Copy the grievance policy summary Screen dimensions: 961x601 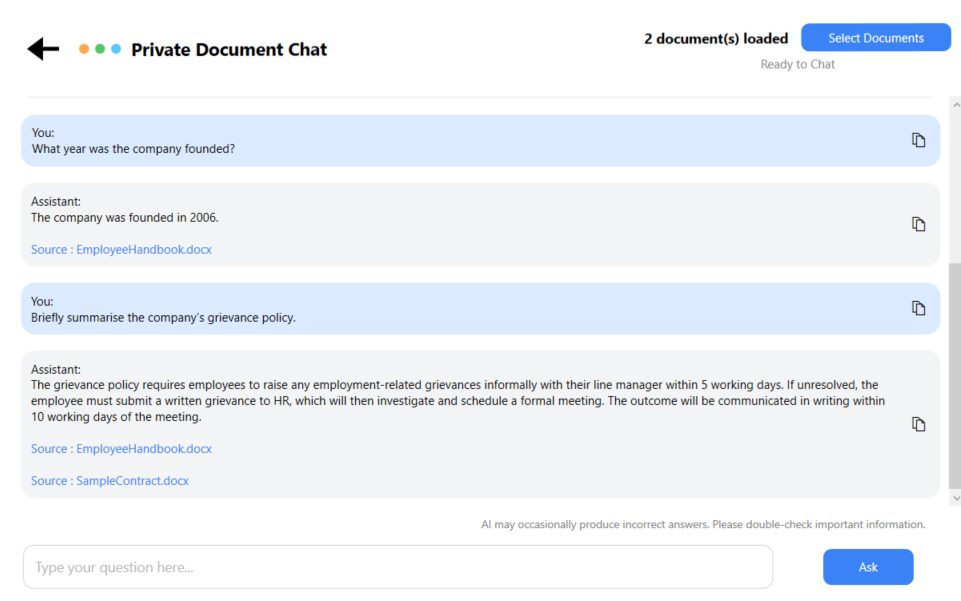point(918,424)
